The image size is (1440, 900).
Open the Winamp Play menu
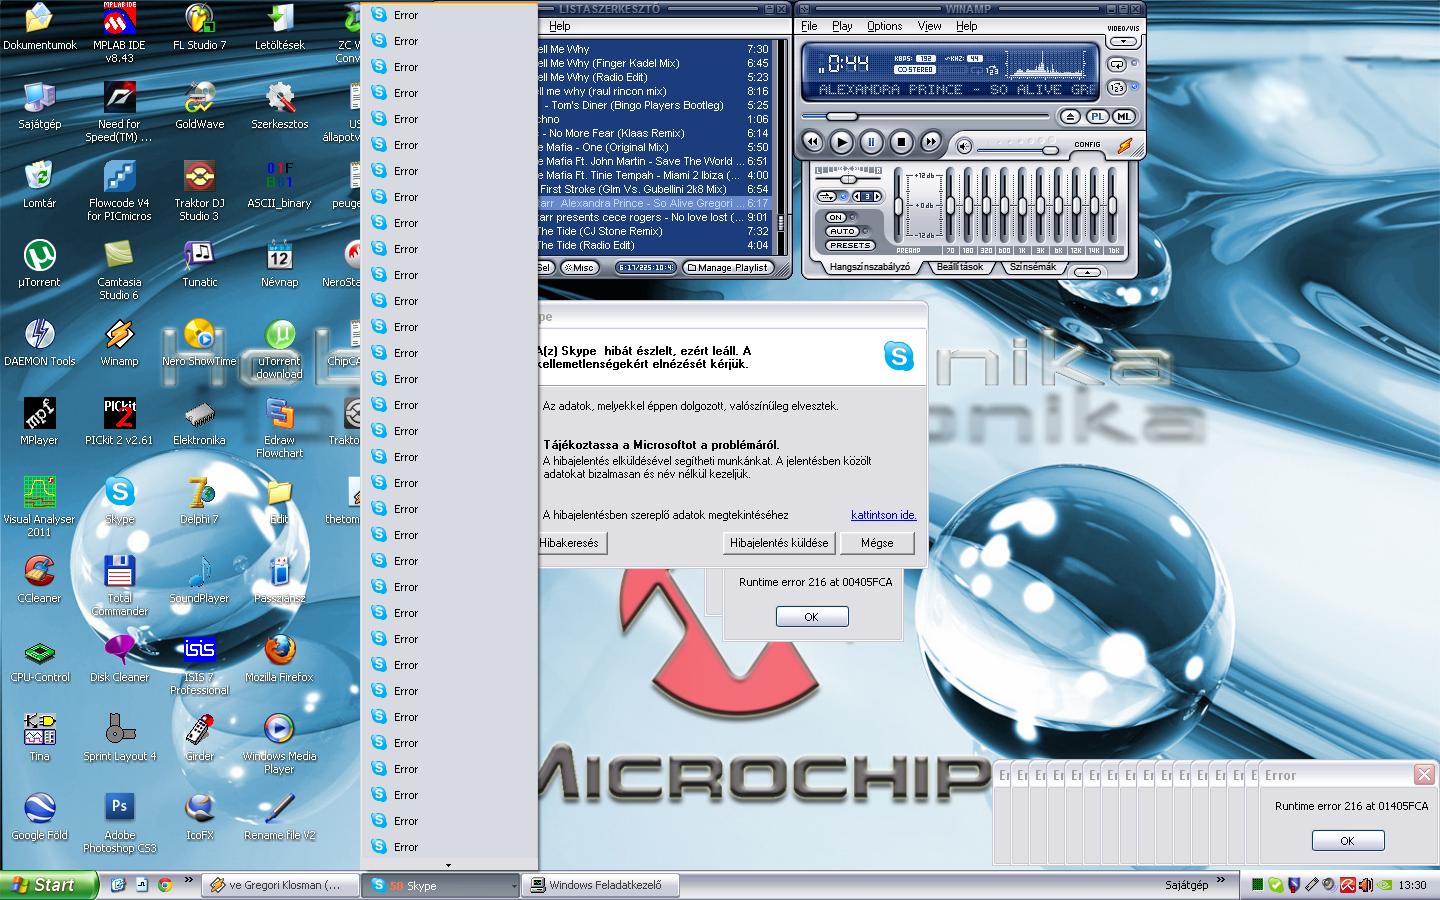(842, 26)
